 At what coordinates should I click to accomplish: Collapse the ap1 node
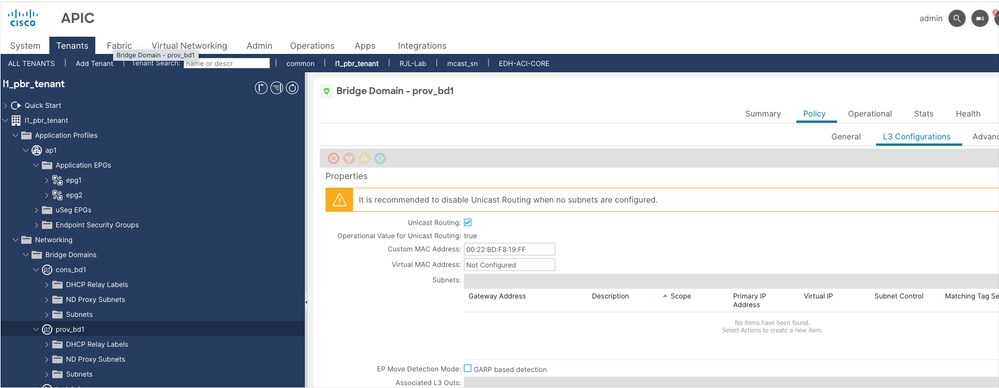click(25, 150)
